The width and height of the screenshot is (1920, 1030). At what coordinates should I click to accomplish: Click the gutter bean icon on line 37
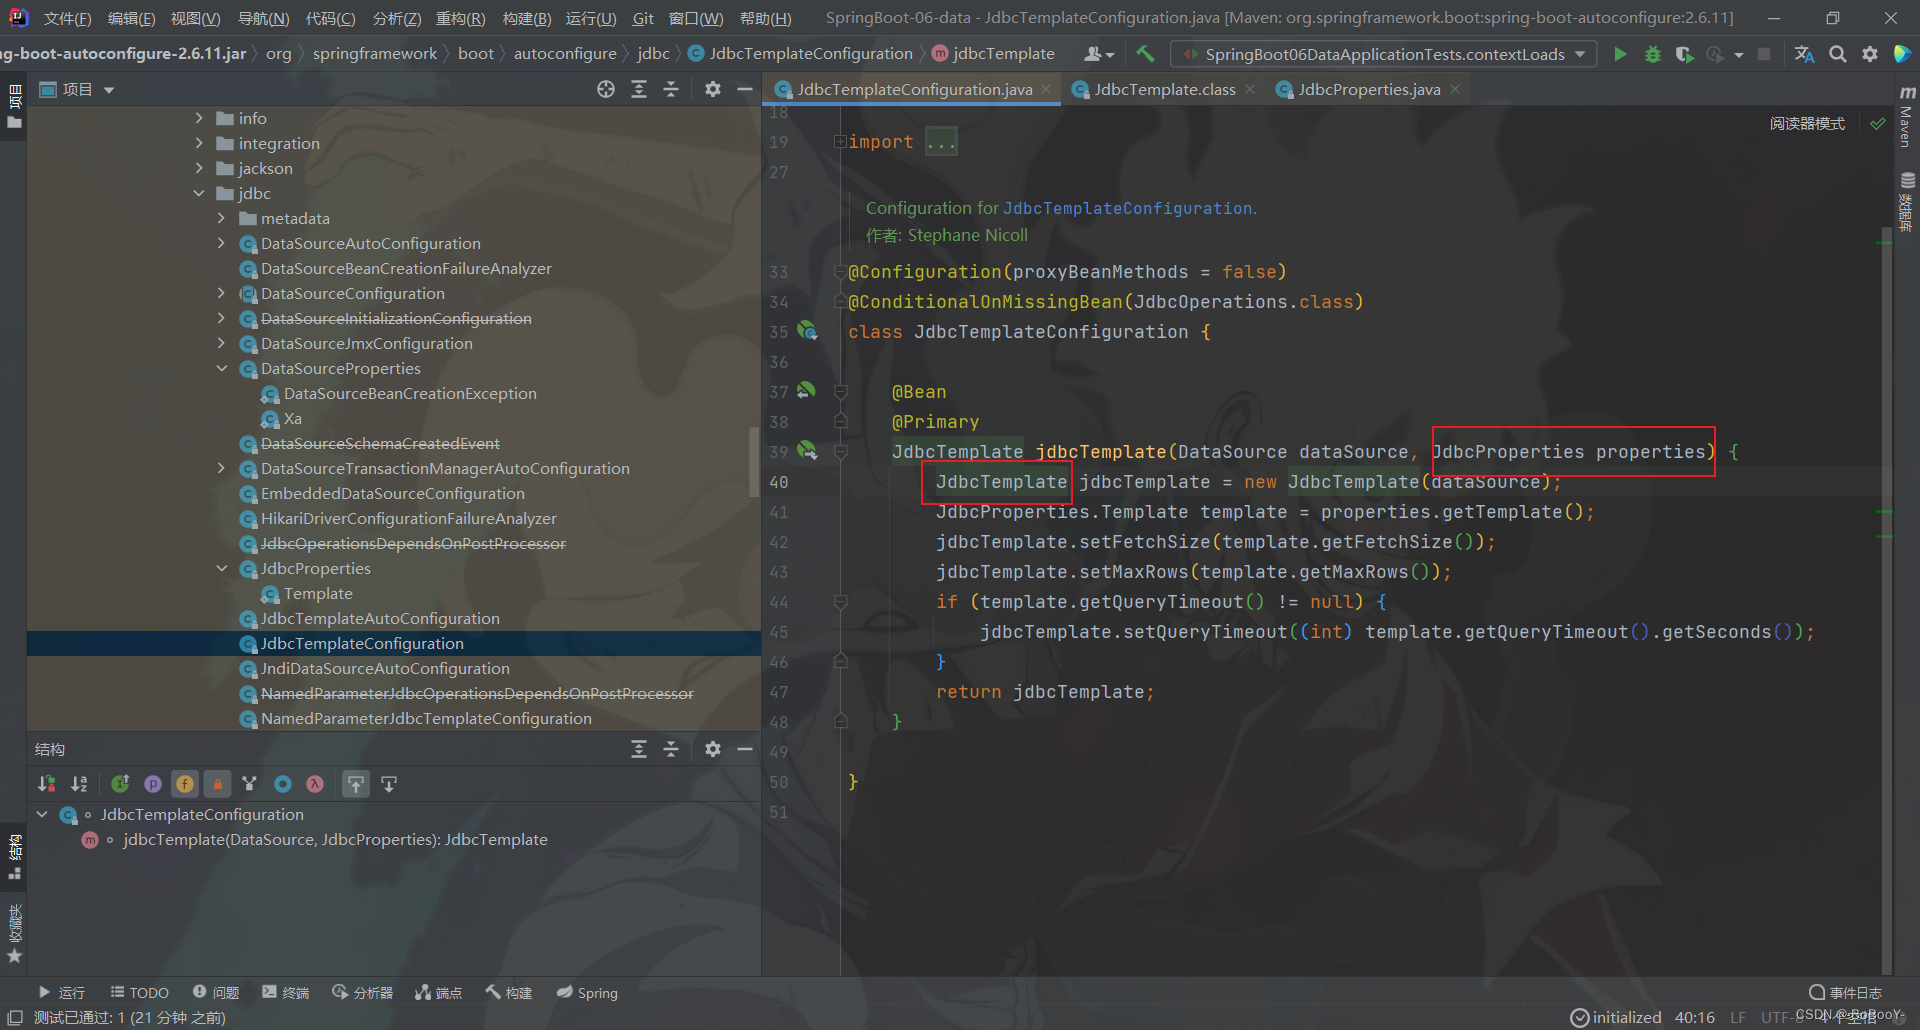tap(806, 390)
